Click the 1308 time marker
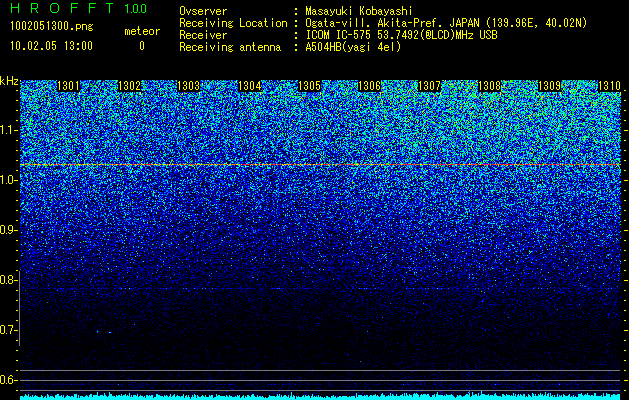 click(490, 86)
